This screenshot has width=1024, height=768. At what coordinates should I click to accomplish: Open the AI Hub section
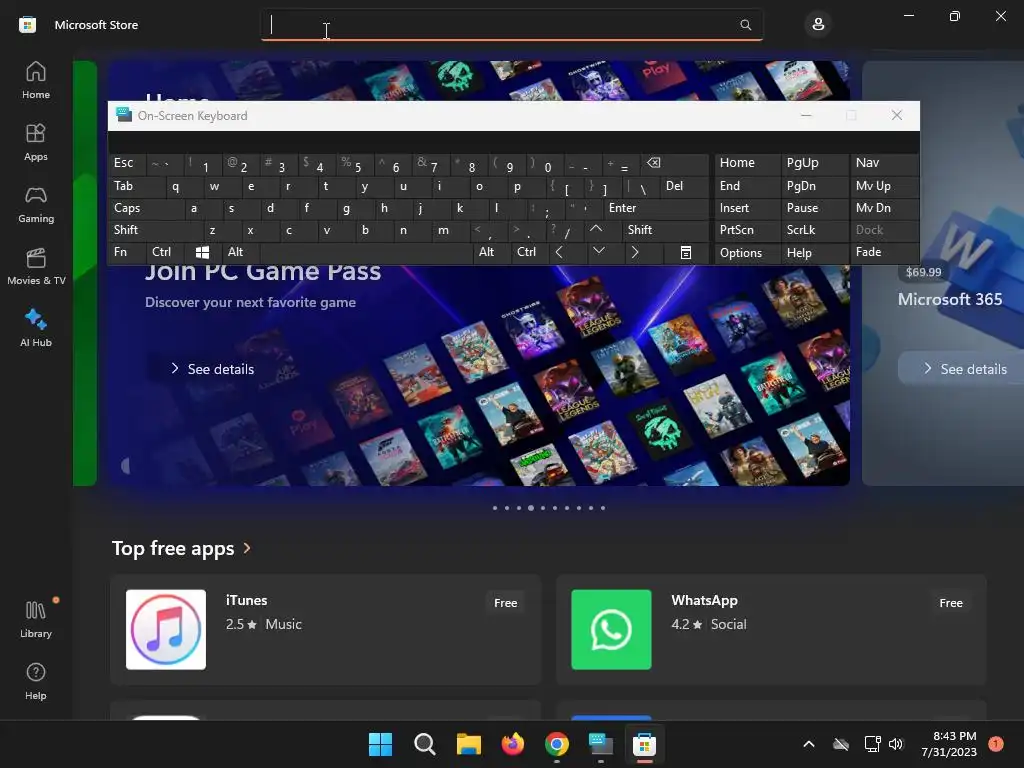36,328
